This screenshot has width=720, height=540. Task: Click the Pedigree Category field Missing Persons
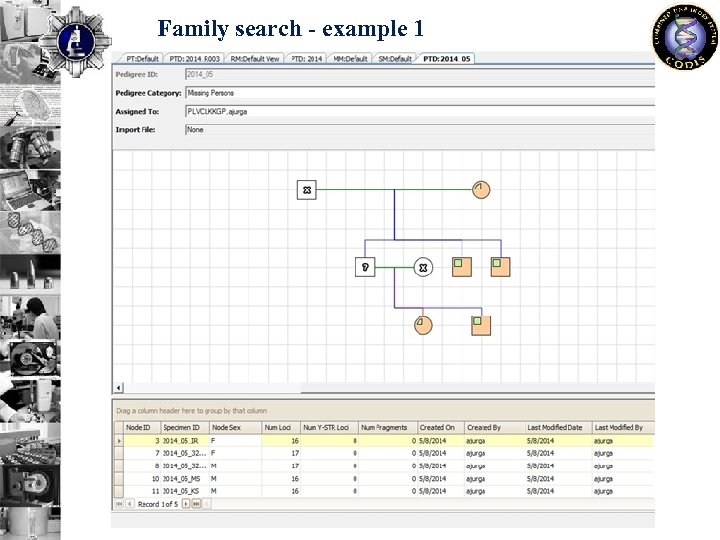tap(420, 93)
